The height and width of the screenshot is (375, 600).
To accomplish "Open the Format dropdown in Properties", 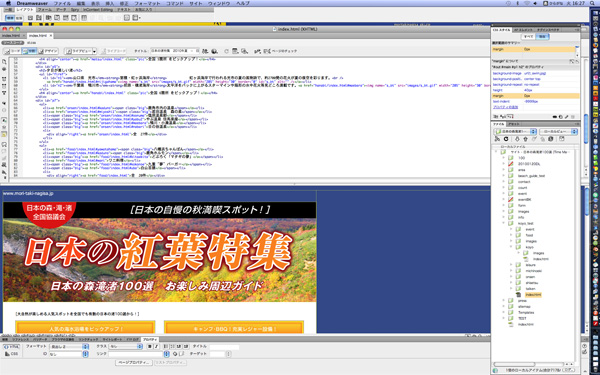I will (69, 346).
